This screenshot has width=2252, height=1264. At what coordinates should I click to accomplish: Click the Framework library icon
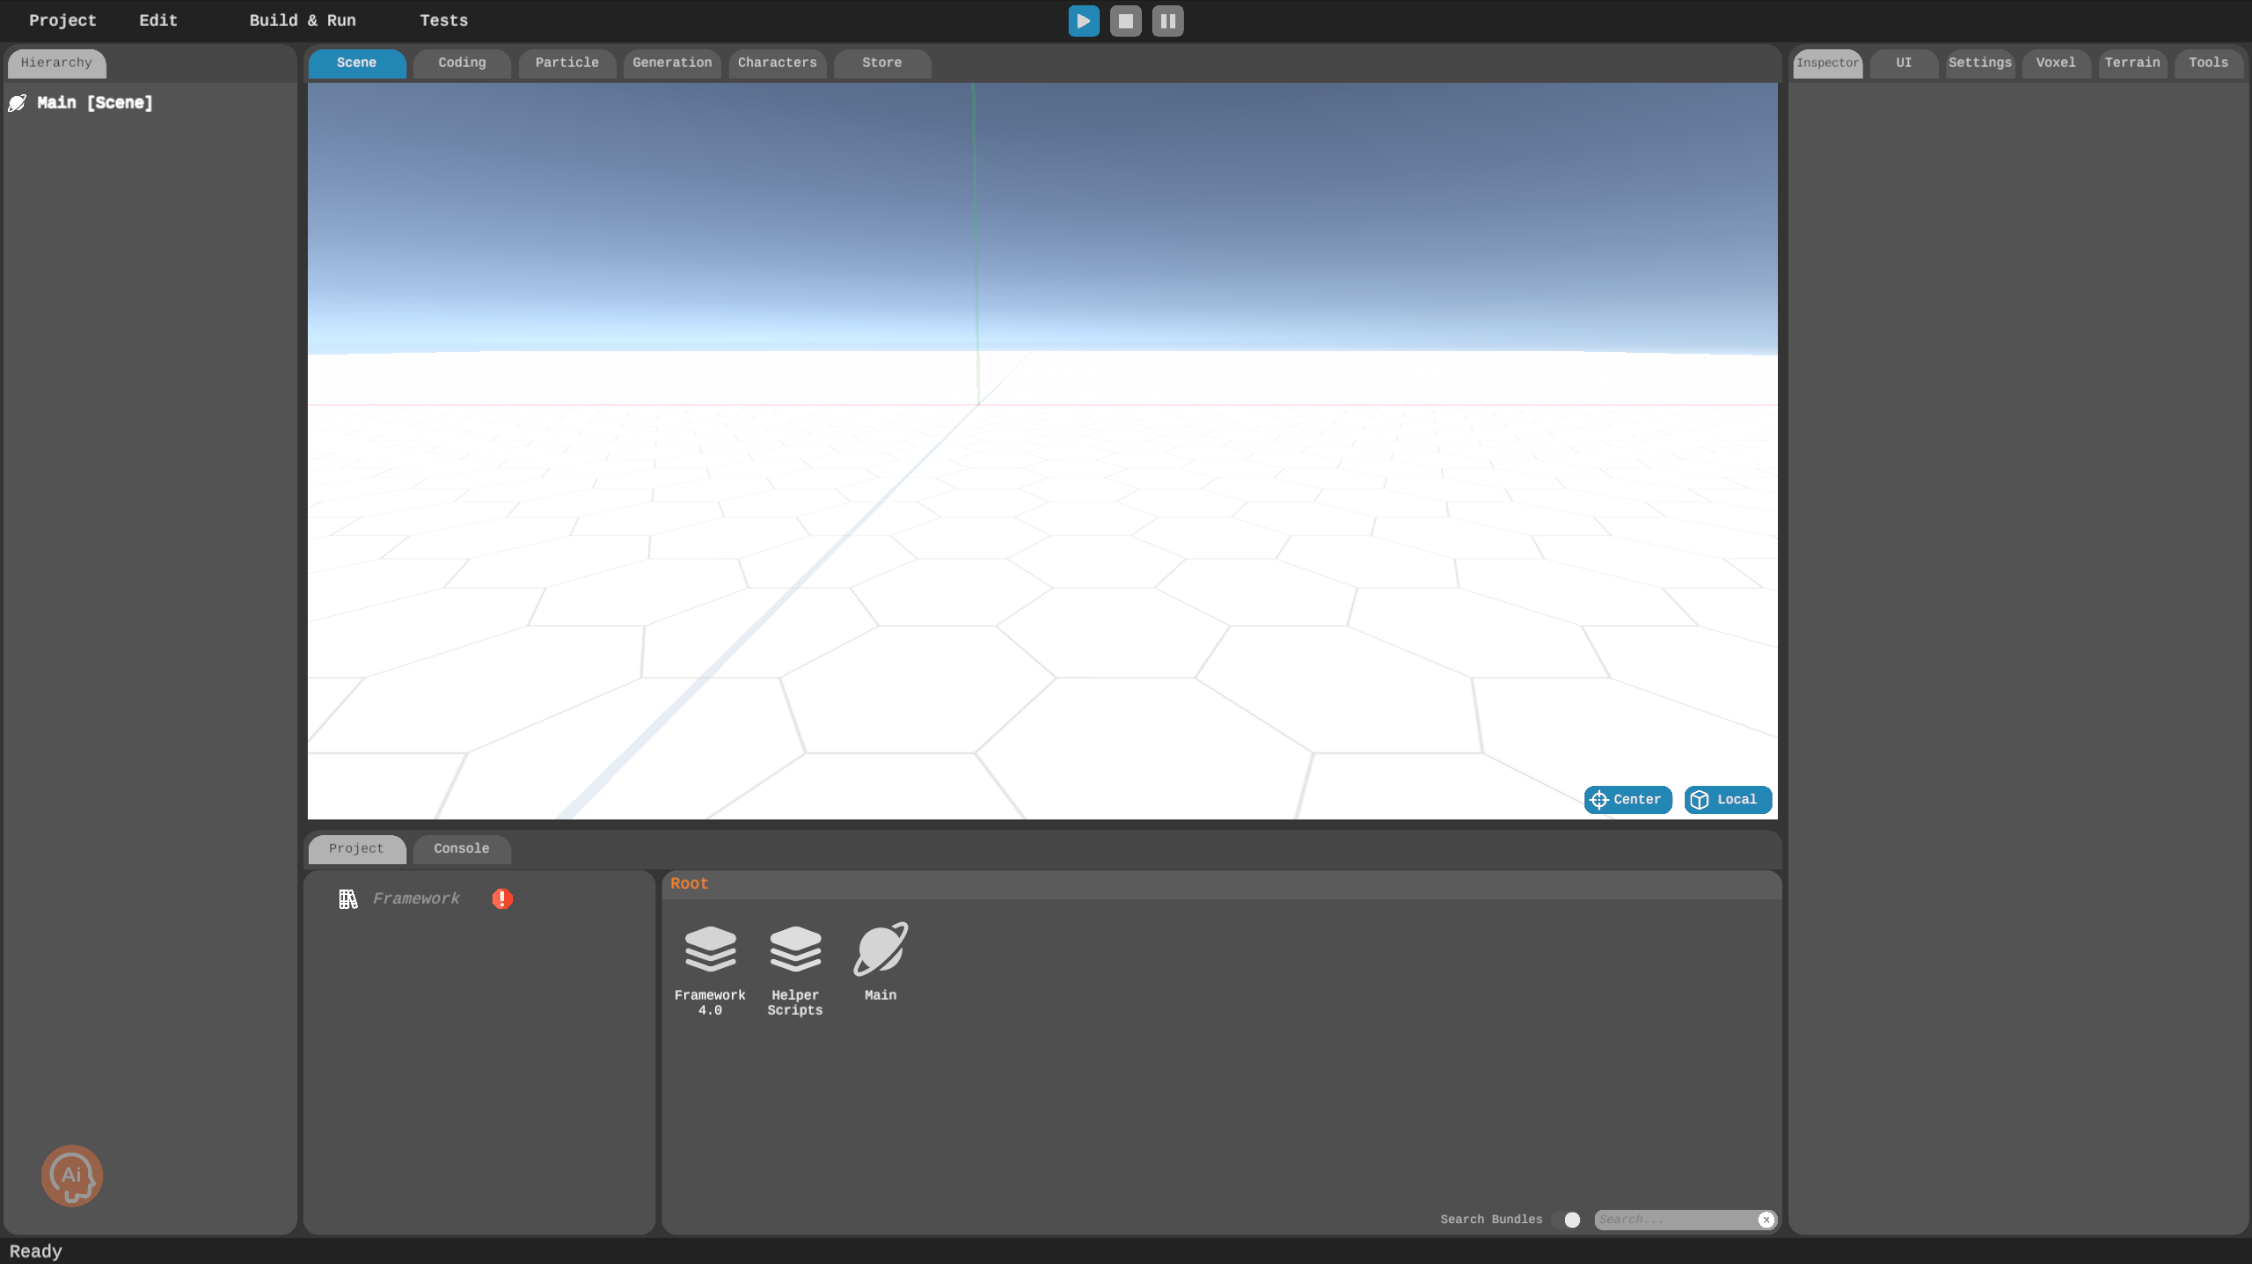pos(348,899)
